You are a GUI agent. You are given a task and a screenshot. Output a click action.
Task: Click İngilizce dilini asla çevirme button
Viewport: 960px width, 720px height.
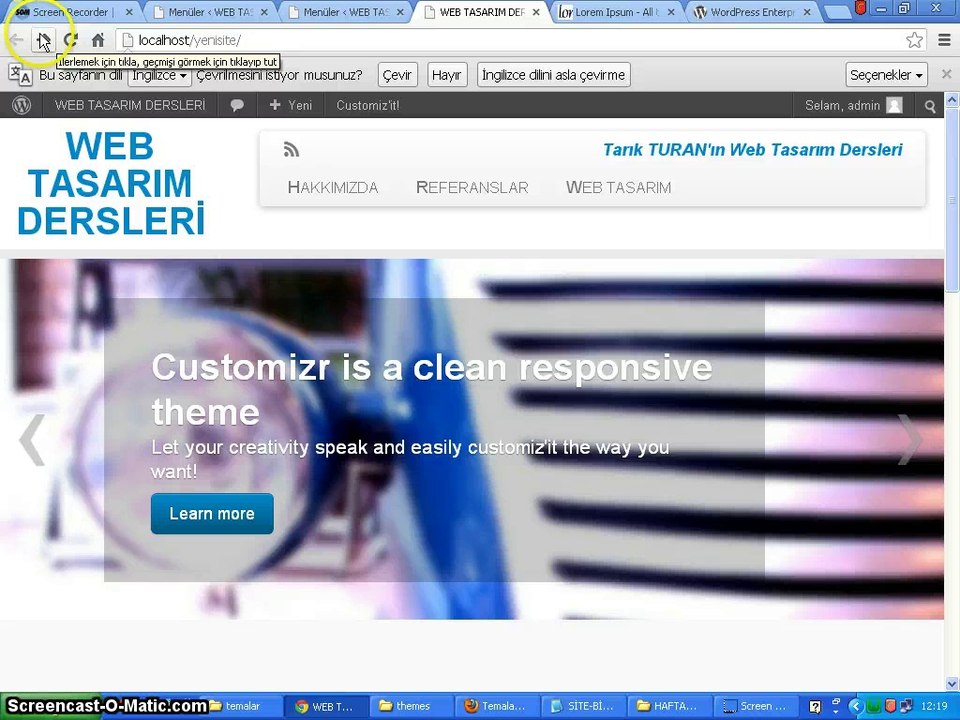click(553, 75)
